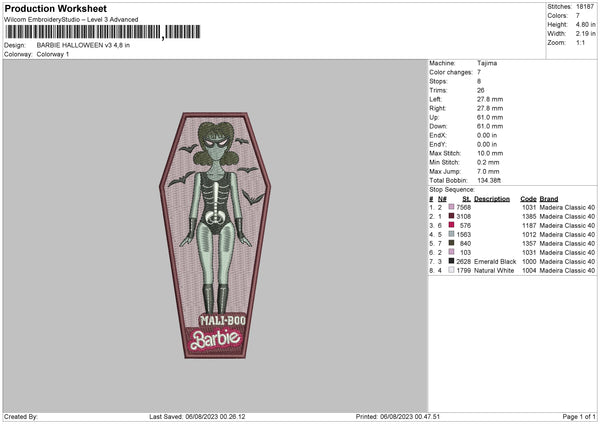Click the gray swatch with code 1012
Screen dimensions: 600x424
[x=452, y=234]
